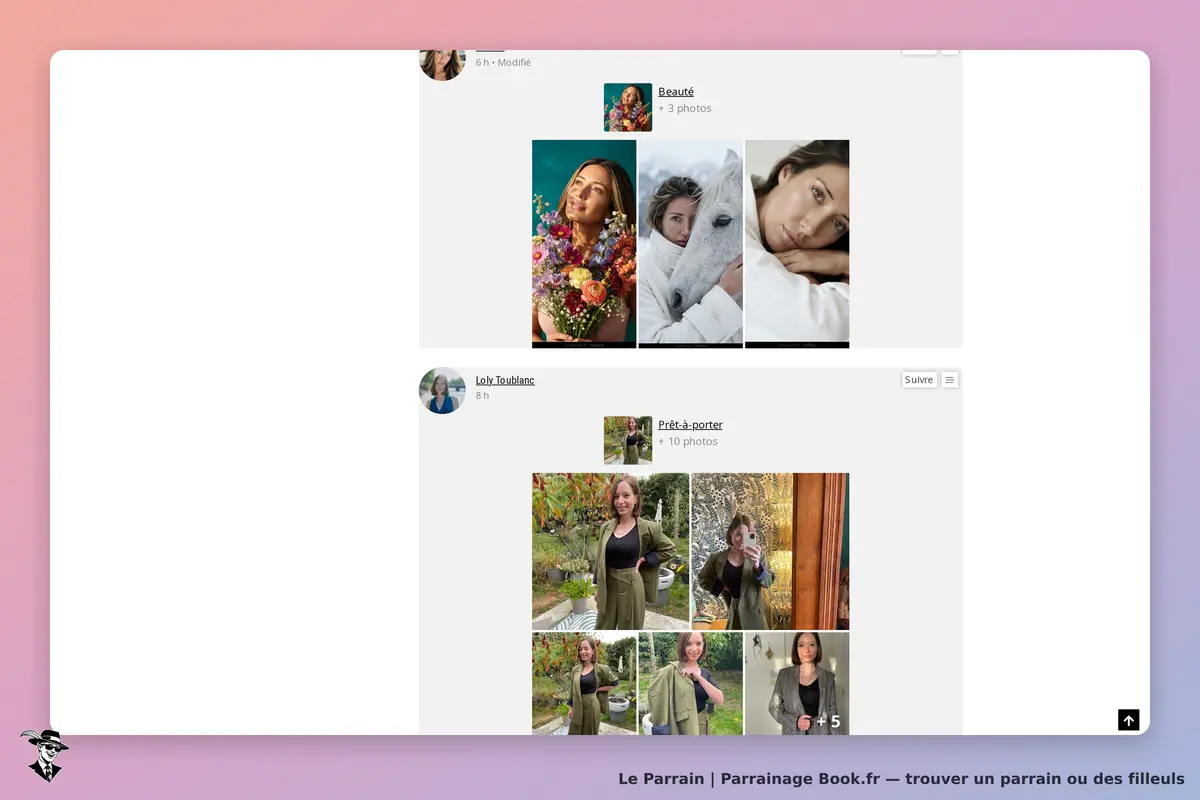Open bottom-row photo of open green jacket
The image size is (1200, 800).
pos(691,683)
